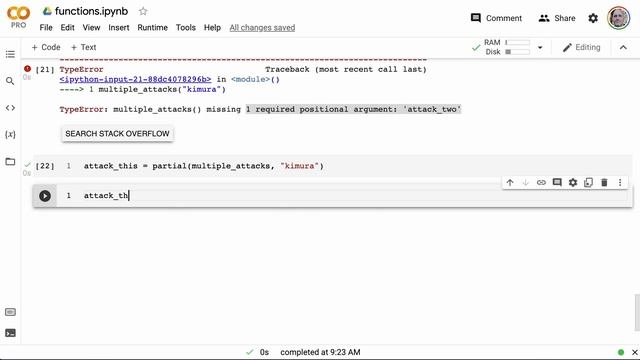This screenshot has width=640, height=360.
Task: Click the vertical scrollbar thumb on right
Action: [x=637, y=312]
